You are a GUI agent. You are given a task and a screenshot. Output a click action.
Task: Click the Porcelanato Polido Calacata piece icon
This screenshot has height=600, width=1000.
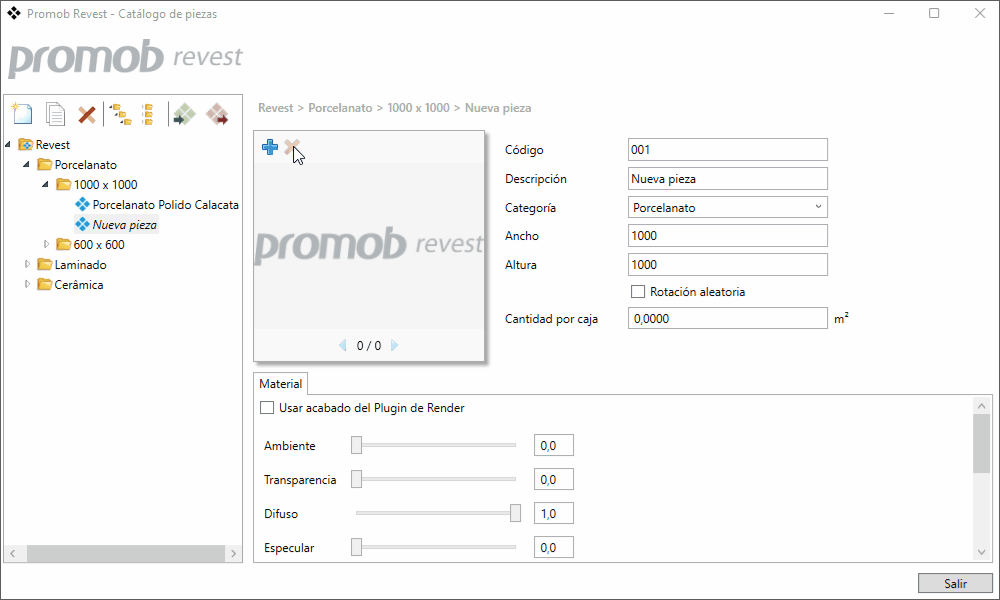tap(82, 205)
